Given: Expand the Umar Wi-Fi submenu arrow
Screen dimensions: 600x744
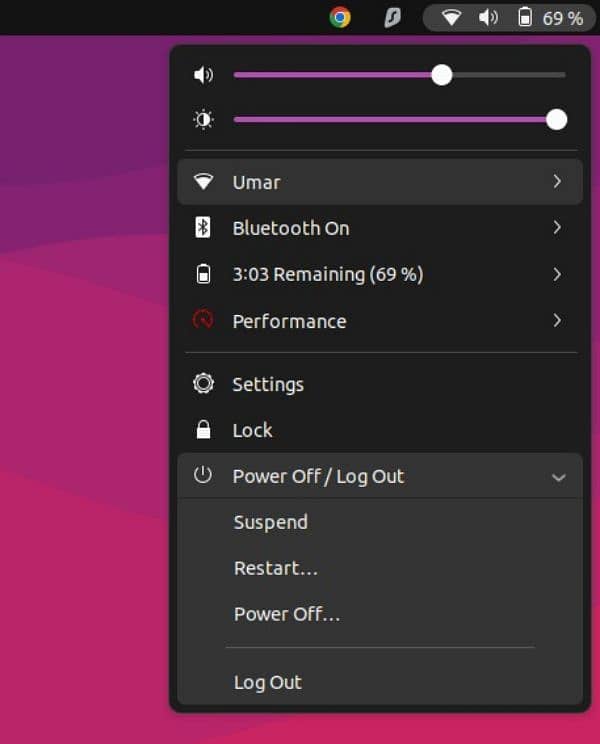Looking at the screenshot, I should [x=557, y=182].
